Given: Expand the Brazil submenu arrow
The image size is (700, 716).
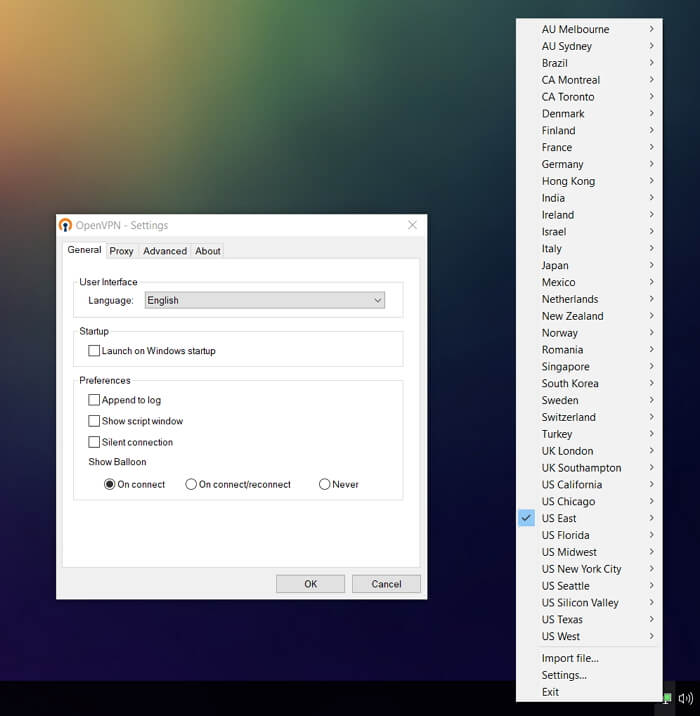Looking at the screenshot, I should (652, 63).
